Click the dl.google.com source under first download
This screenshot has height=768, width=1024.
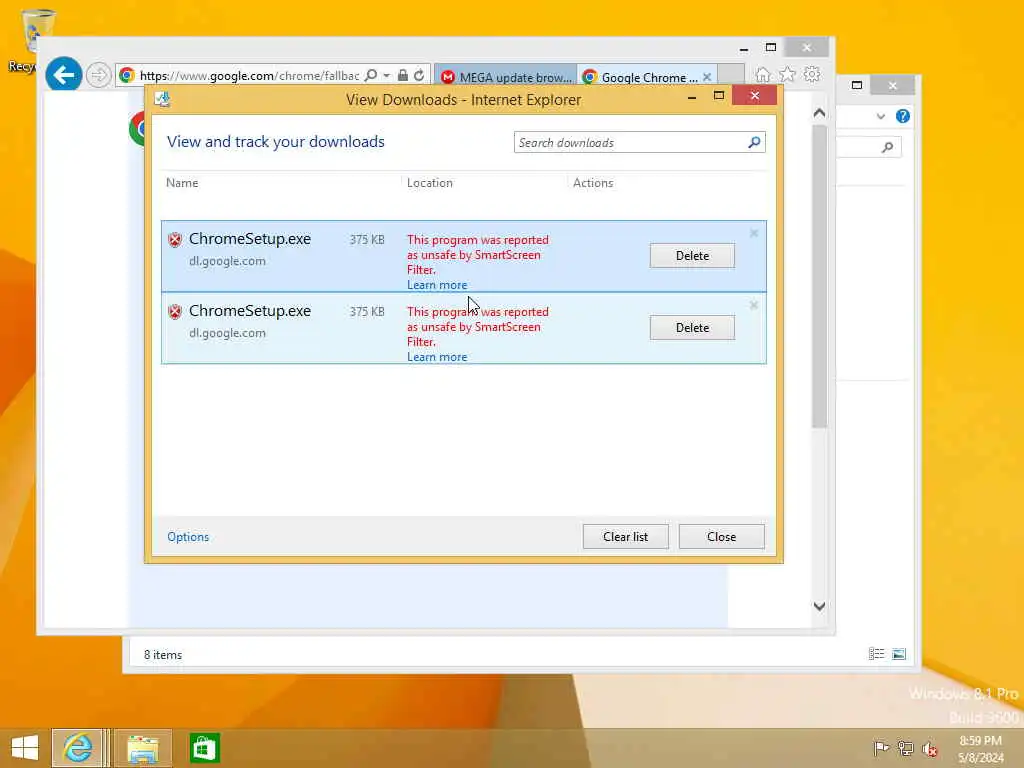(x=227, y=261)
